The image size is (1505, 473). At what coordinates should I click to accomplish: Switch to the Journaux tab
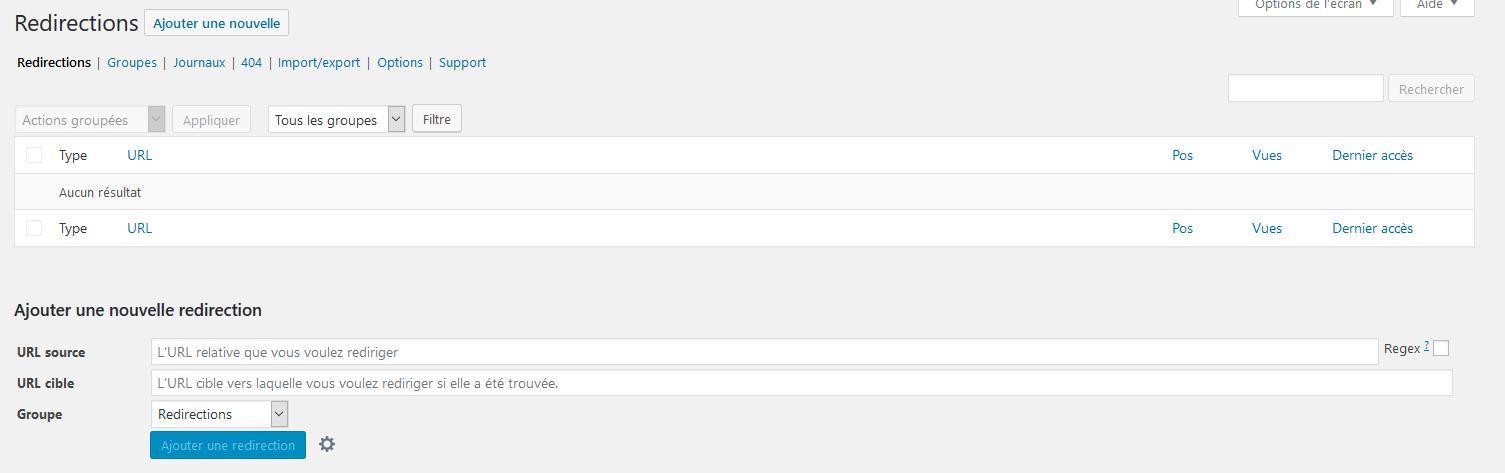[199, 62]
